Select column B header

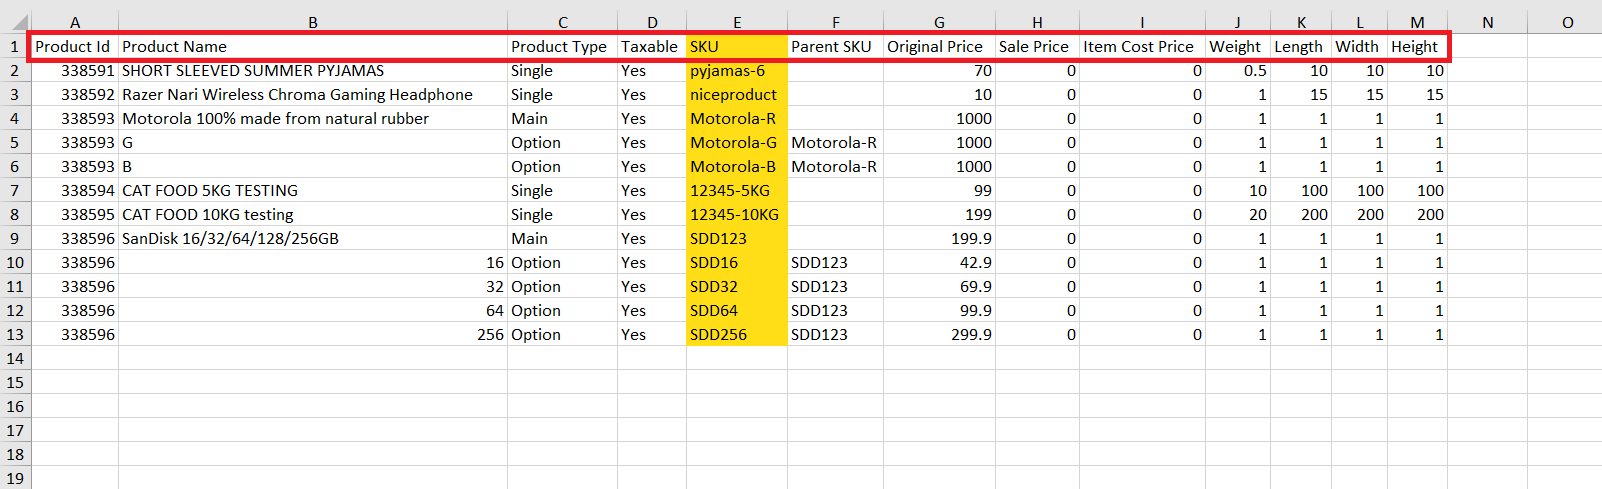pyautogui.click(x=313, y=22)
